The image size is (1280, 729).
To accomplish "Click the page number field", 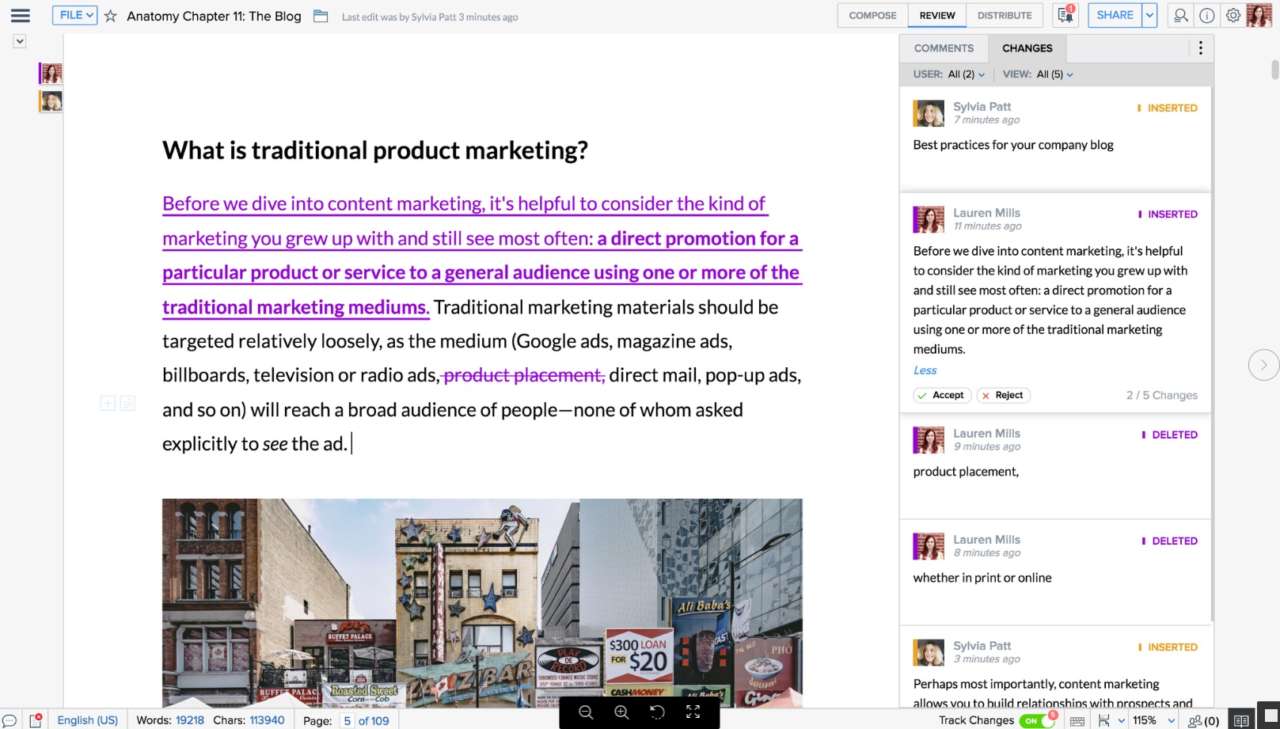I will click(x=347, y=720).
